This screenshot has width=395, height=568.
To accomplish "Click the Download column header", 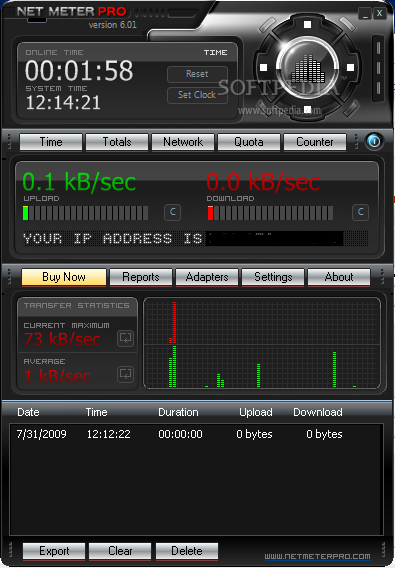I will click(318, 412).
